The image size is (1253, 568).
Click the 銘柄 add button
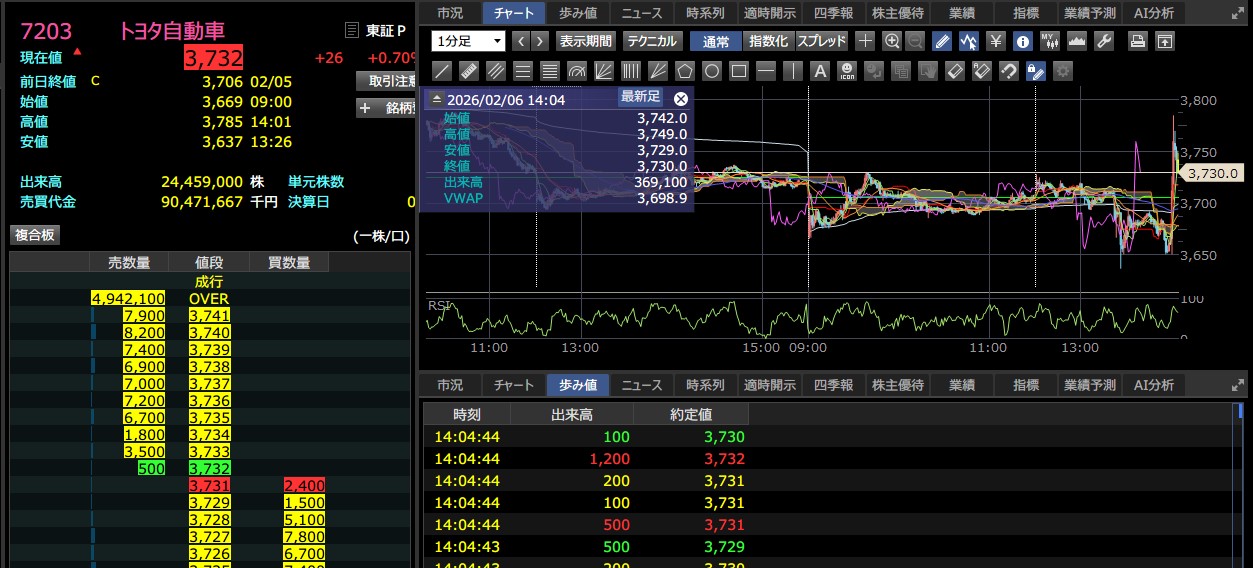coord(386,108)
